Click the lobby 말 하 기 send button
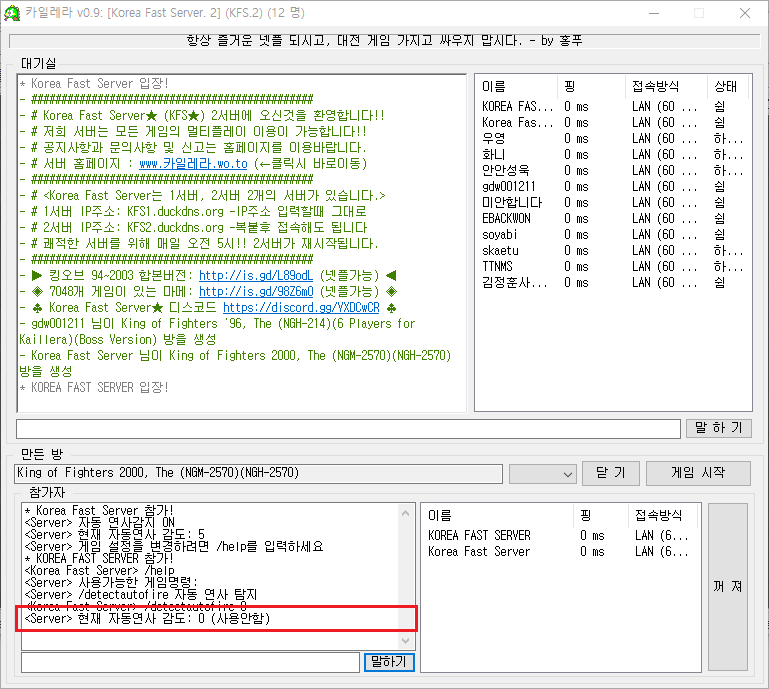This screenshot has width=769, height=689. pos(718,428)
